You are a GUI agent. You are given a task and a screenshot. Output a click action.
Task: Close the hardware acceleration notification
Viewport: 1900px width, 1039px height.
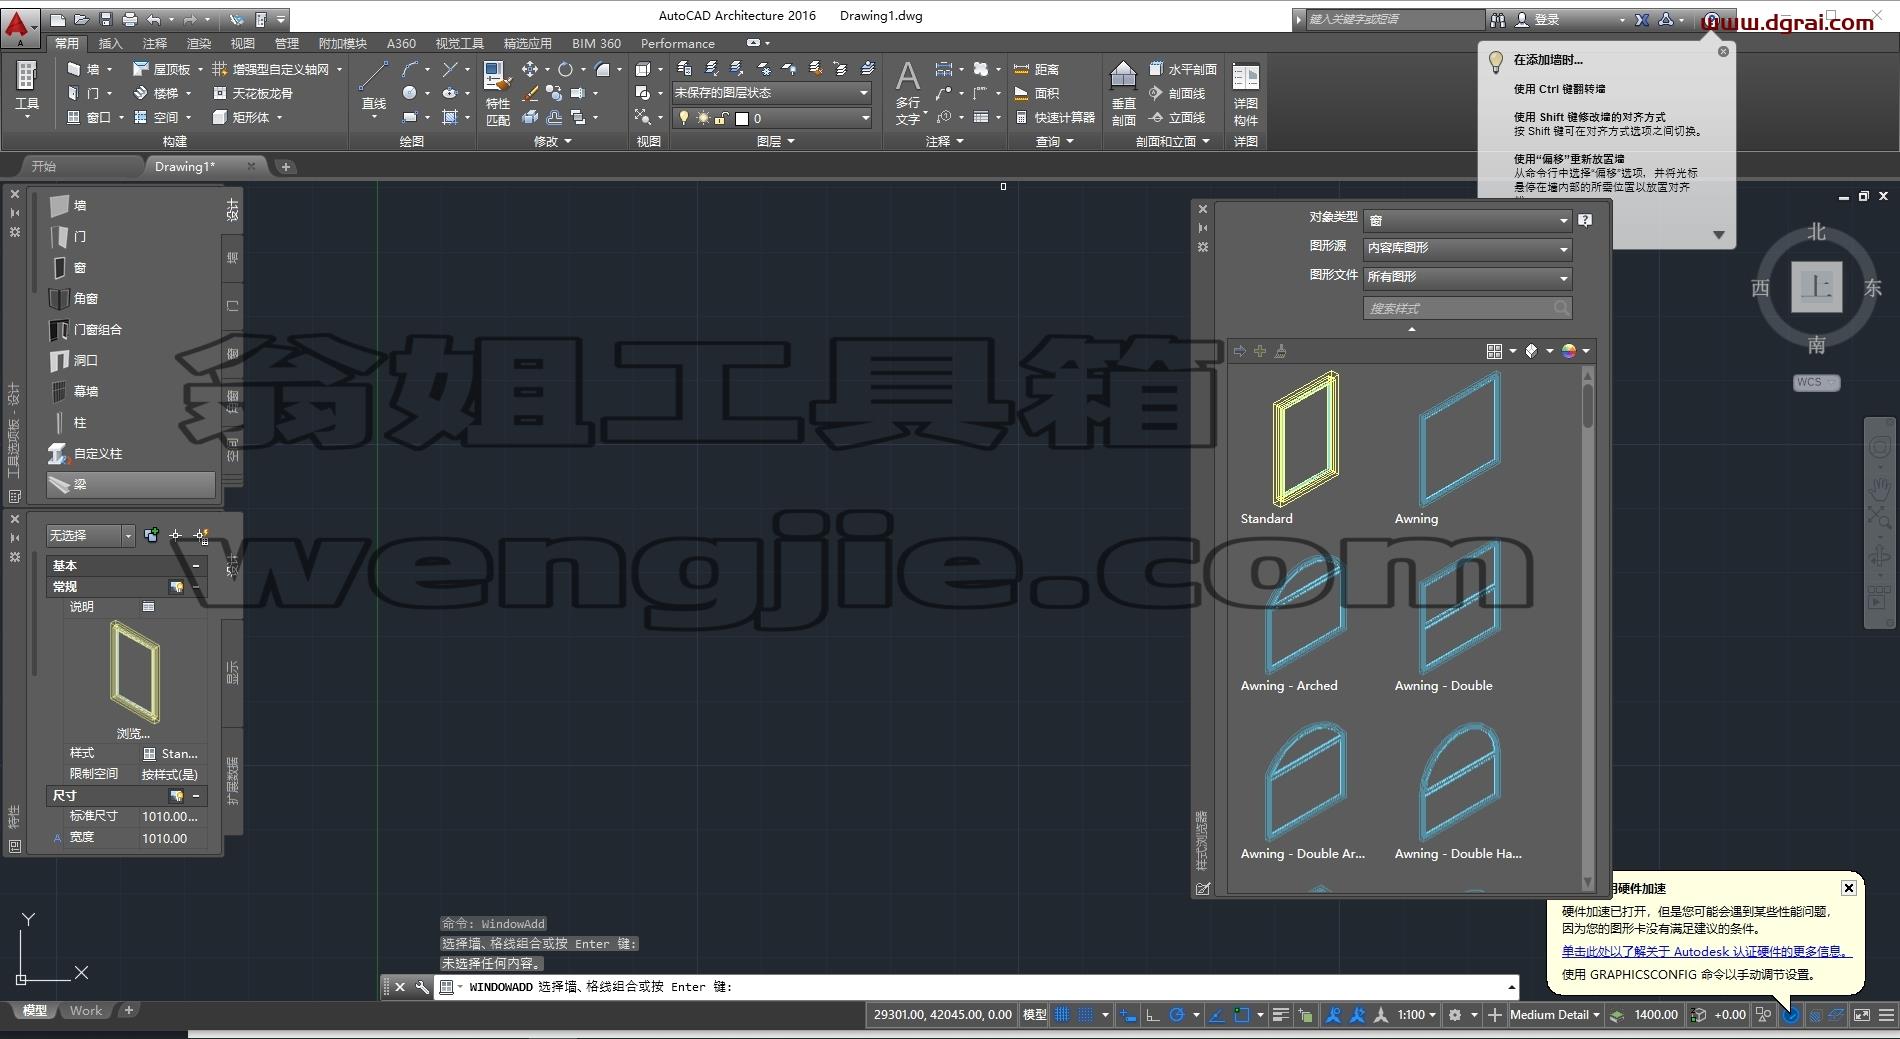(x=1849, y=887)
